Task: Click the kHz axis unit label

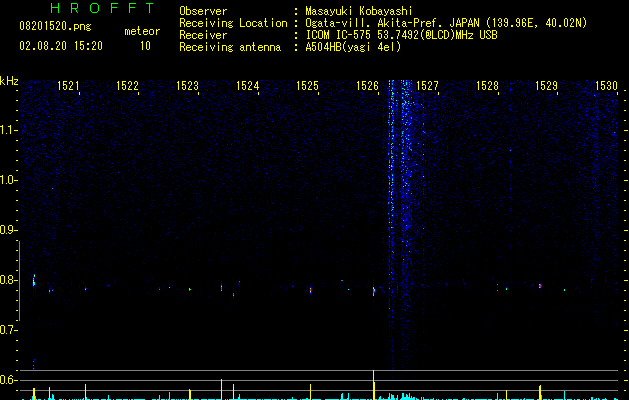Action: click(x=9, y=81)
